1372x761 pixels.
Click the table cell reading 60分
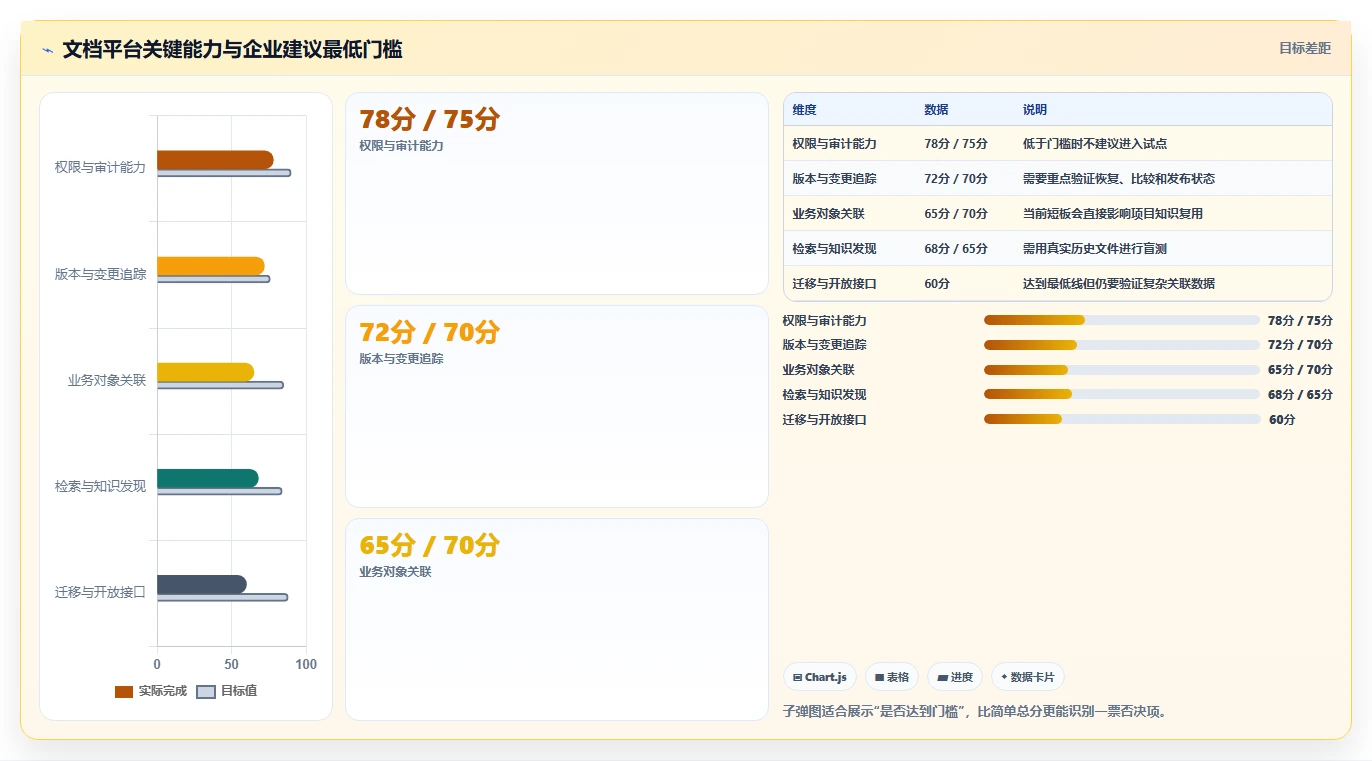937,284
